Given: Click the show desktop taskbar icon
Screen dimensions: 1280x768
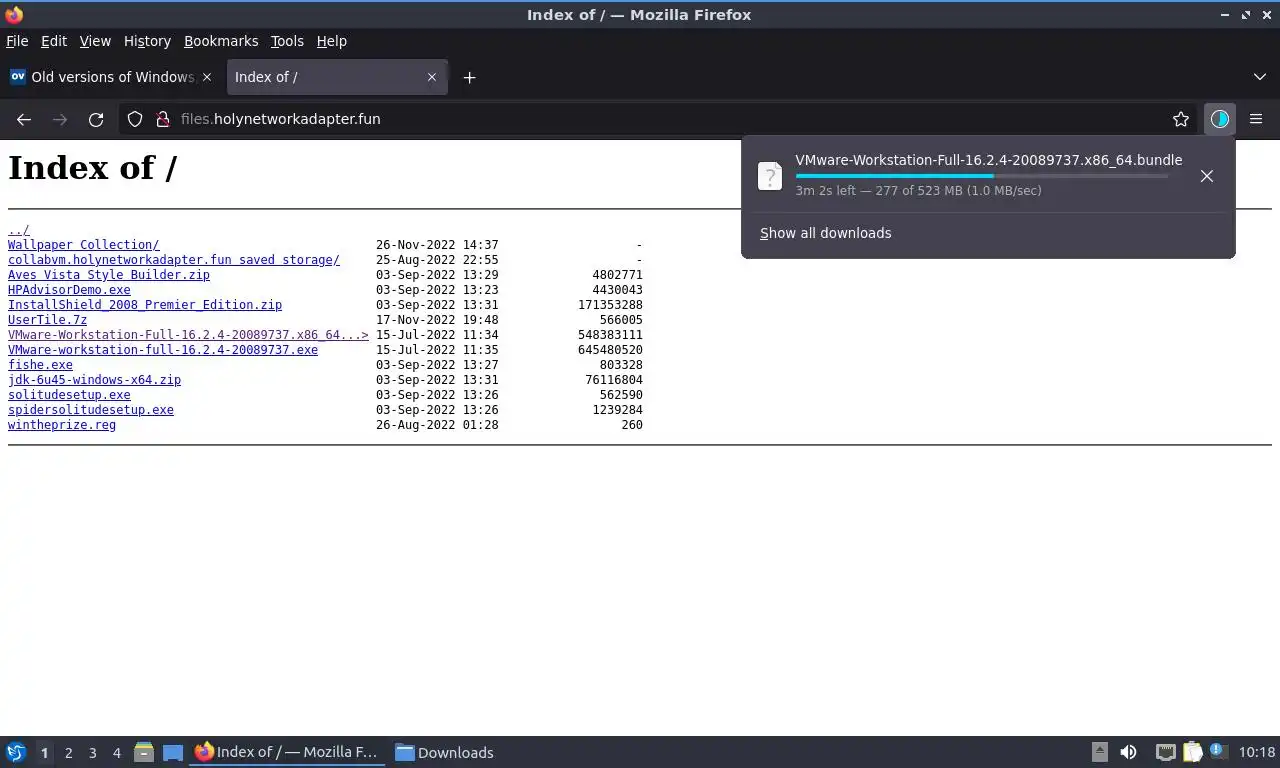Looking at the screenshot, I should pyautogui.click(x=173, y=752).
